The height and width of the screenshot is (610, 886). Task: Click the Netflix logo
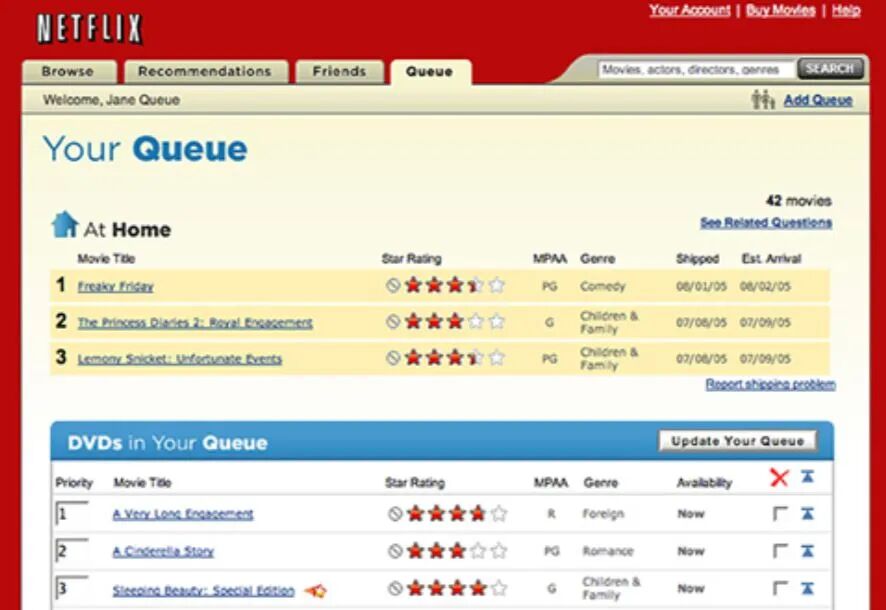(x=89, y=29)
